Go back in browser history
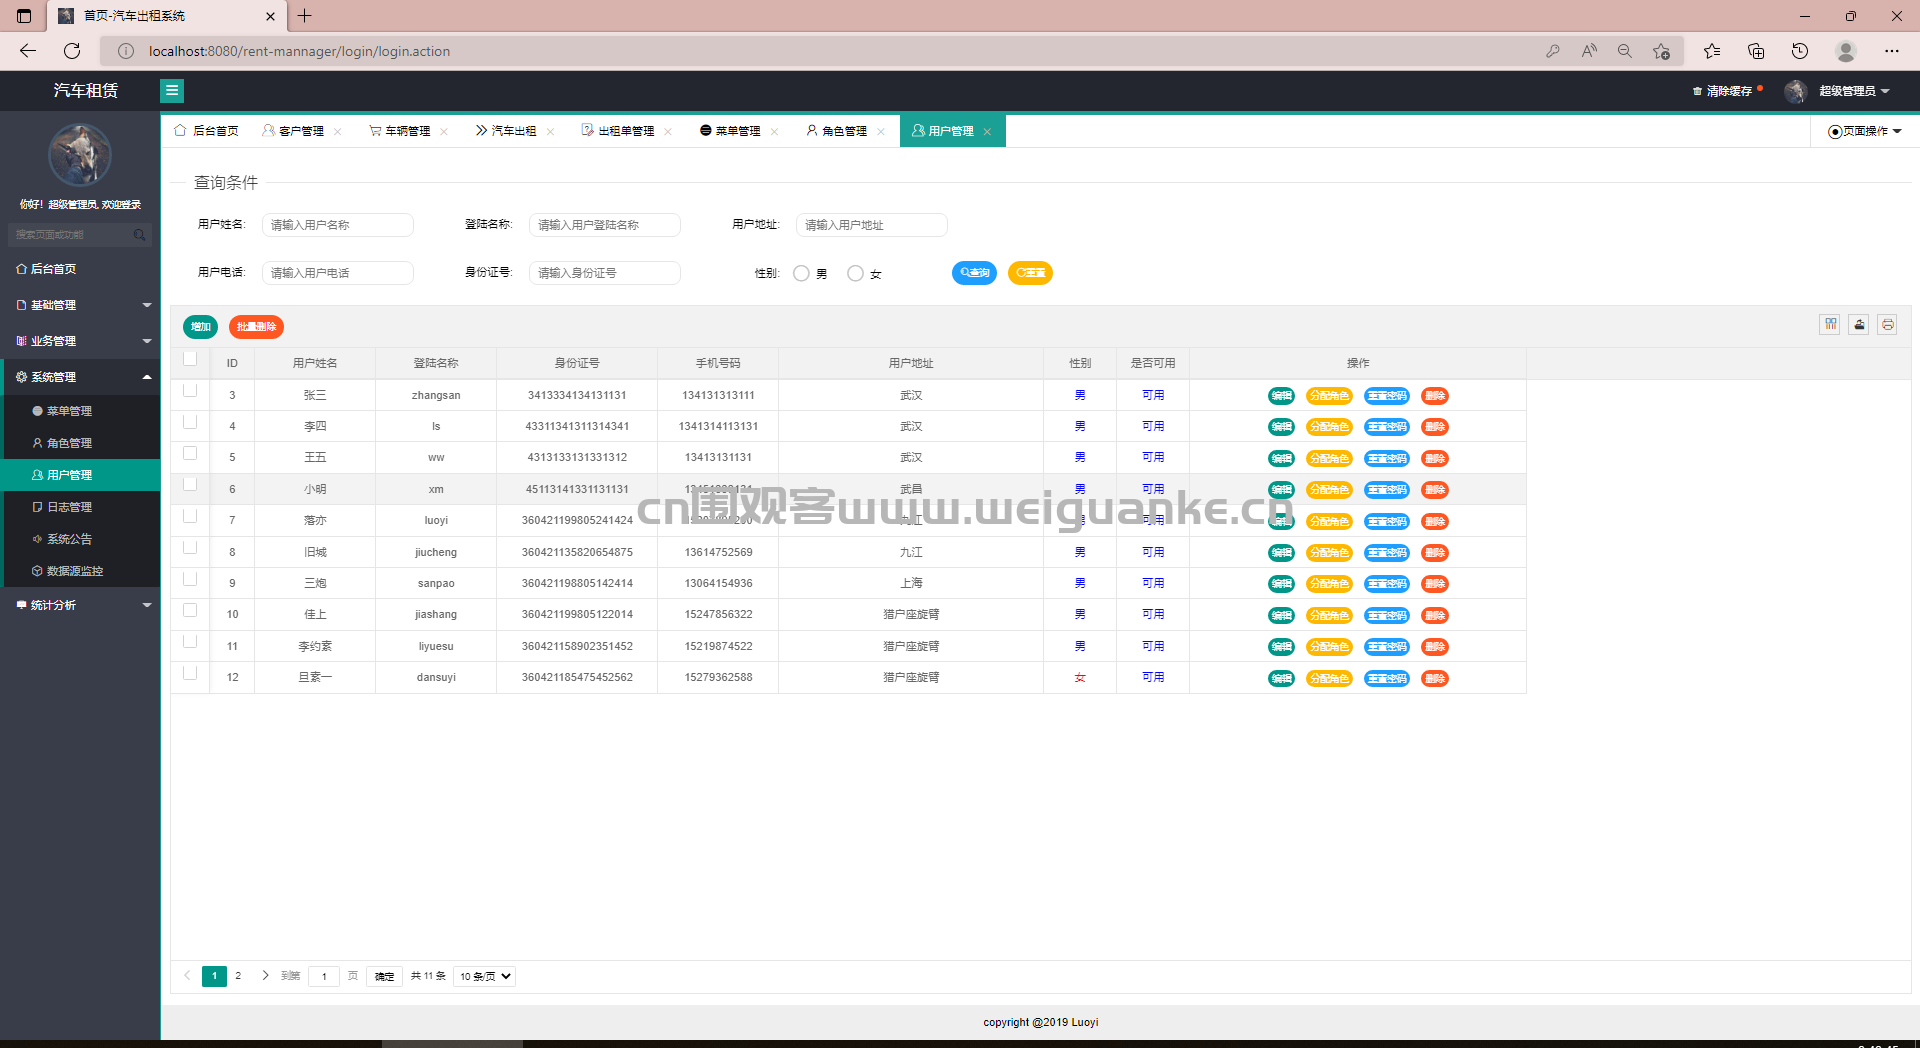Image resolution: width=1920 pixels, height=1048 pixels. point(28,51)
